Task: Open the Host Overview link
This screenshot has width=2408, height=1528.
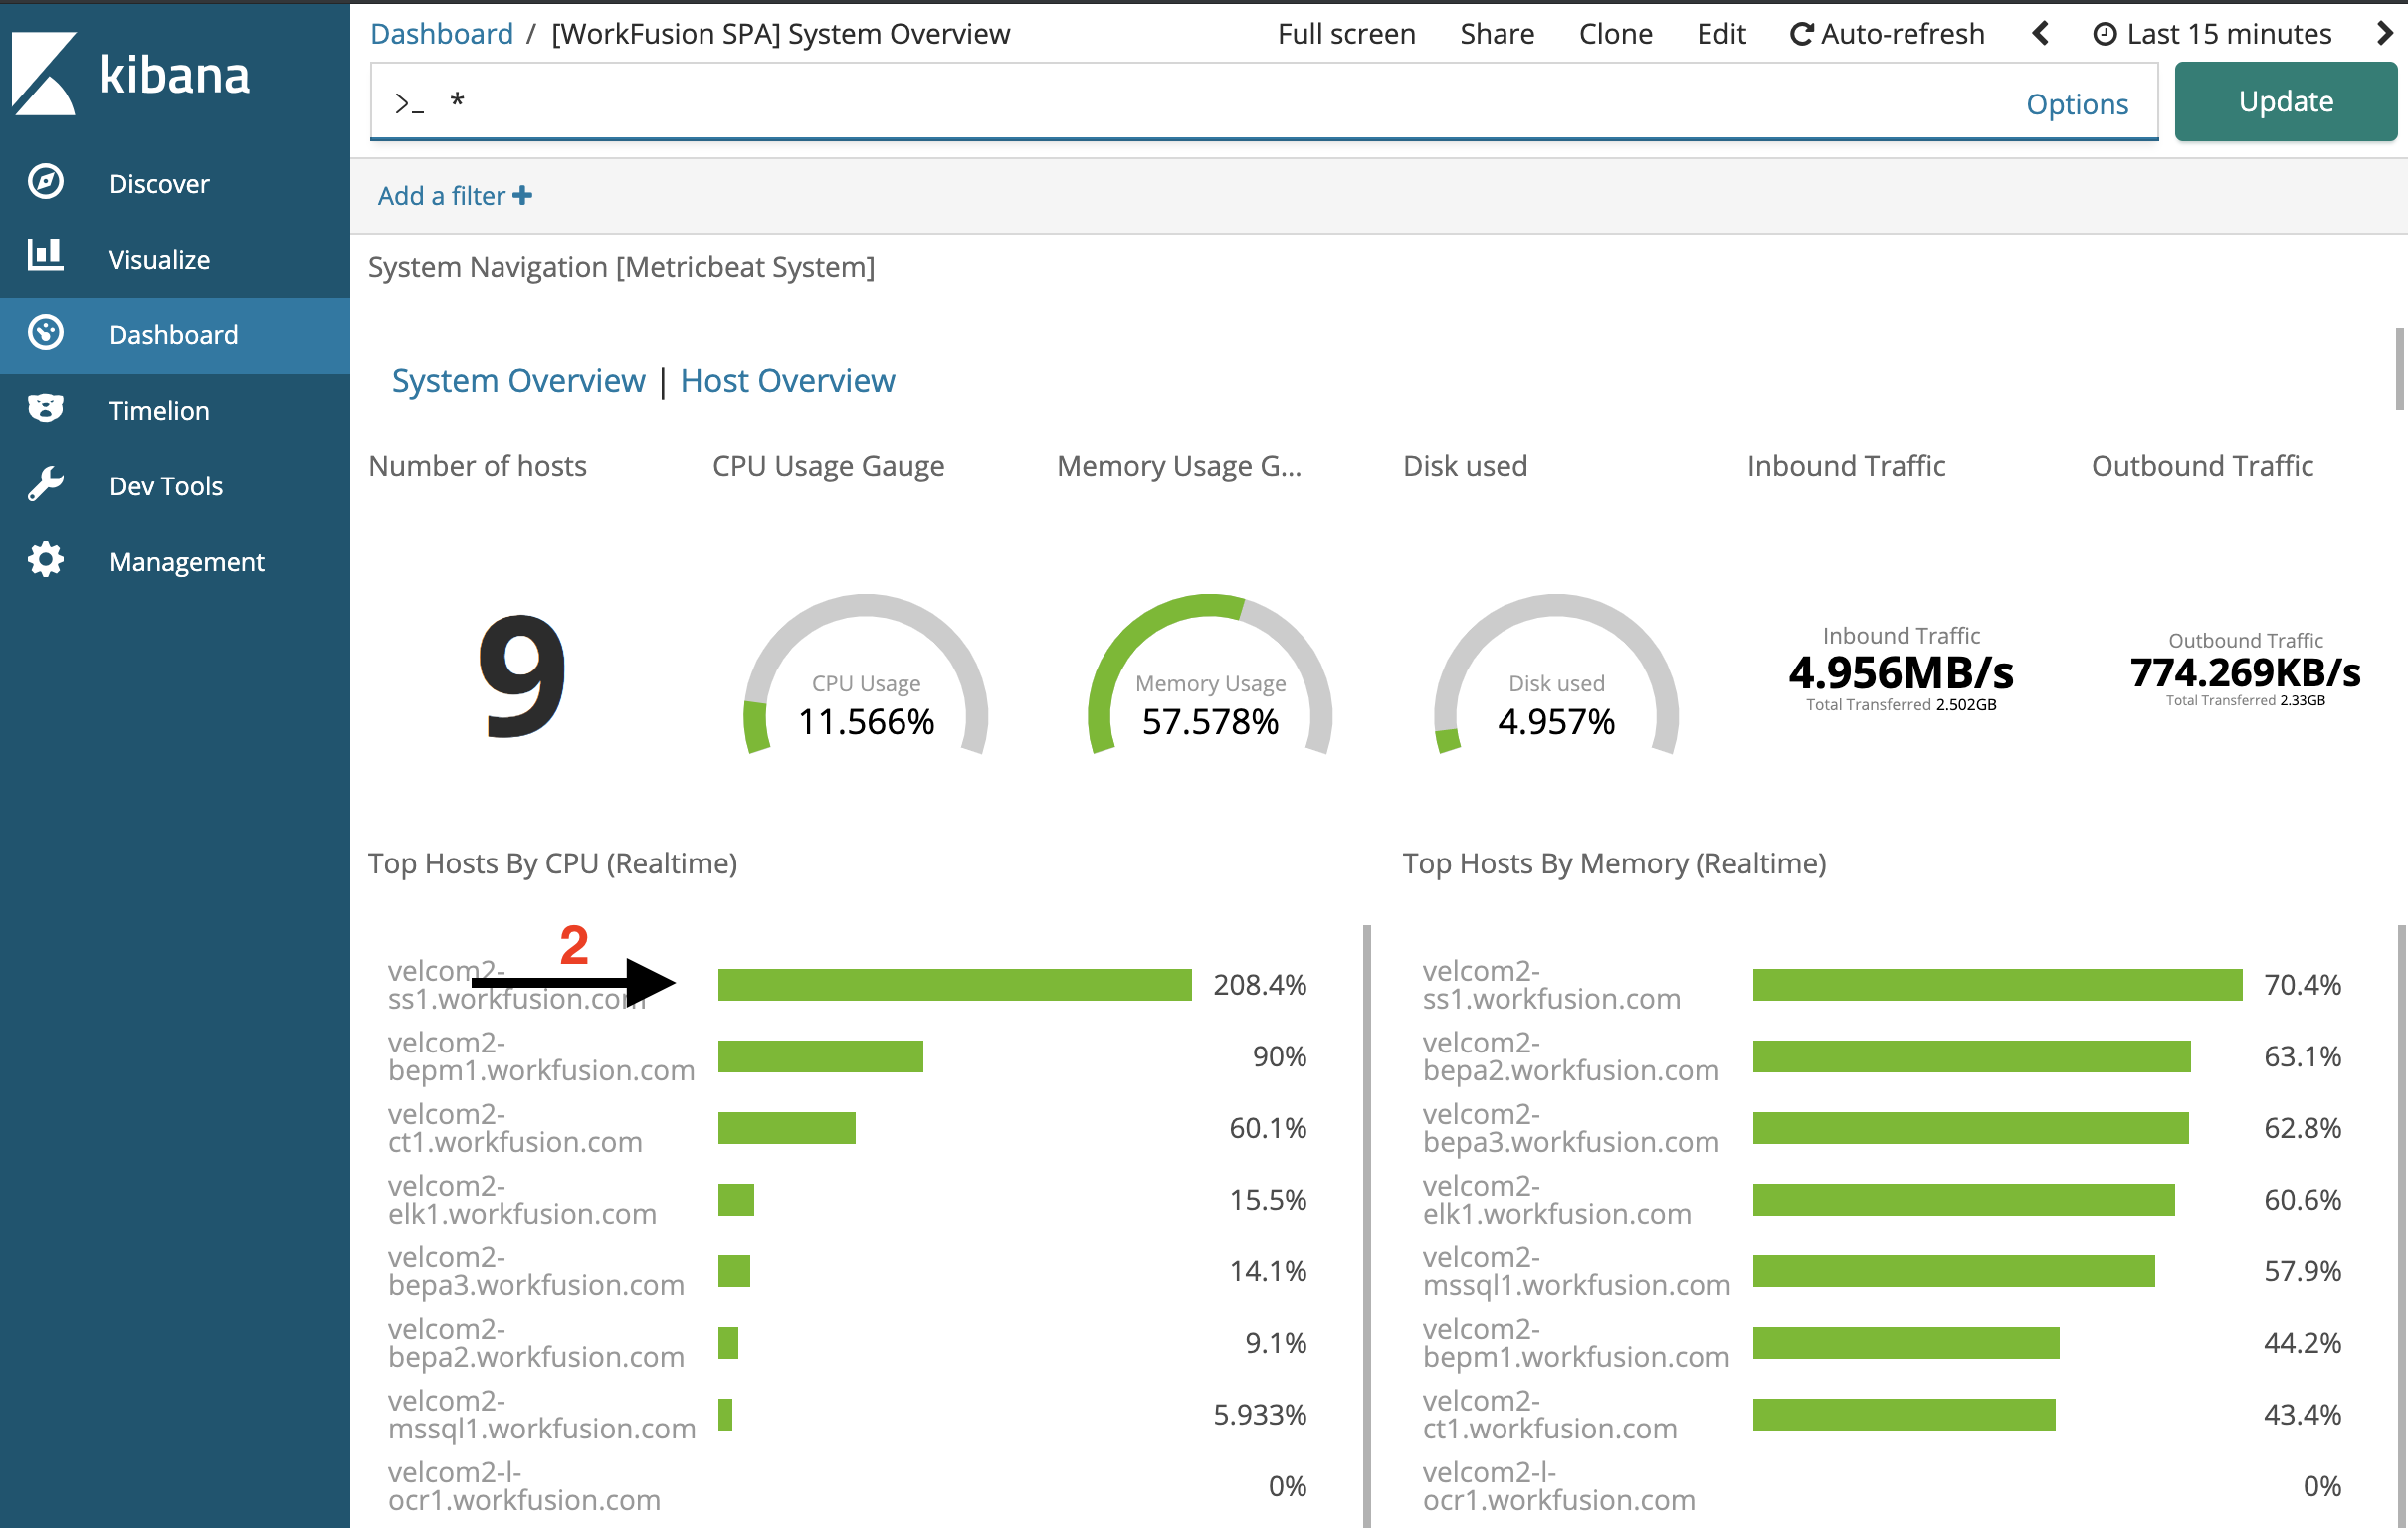Action: (x=787, y=381)
